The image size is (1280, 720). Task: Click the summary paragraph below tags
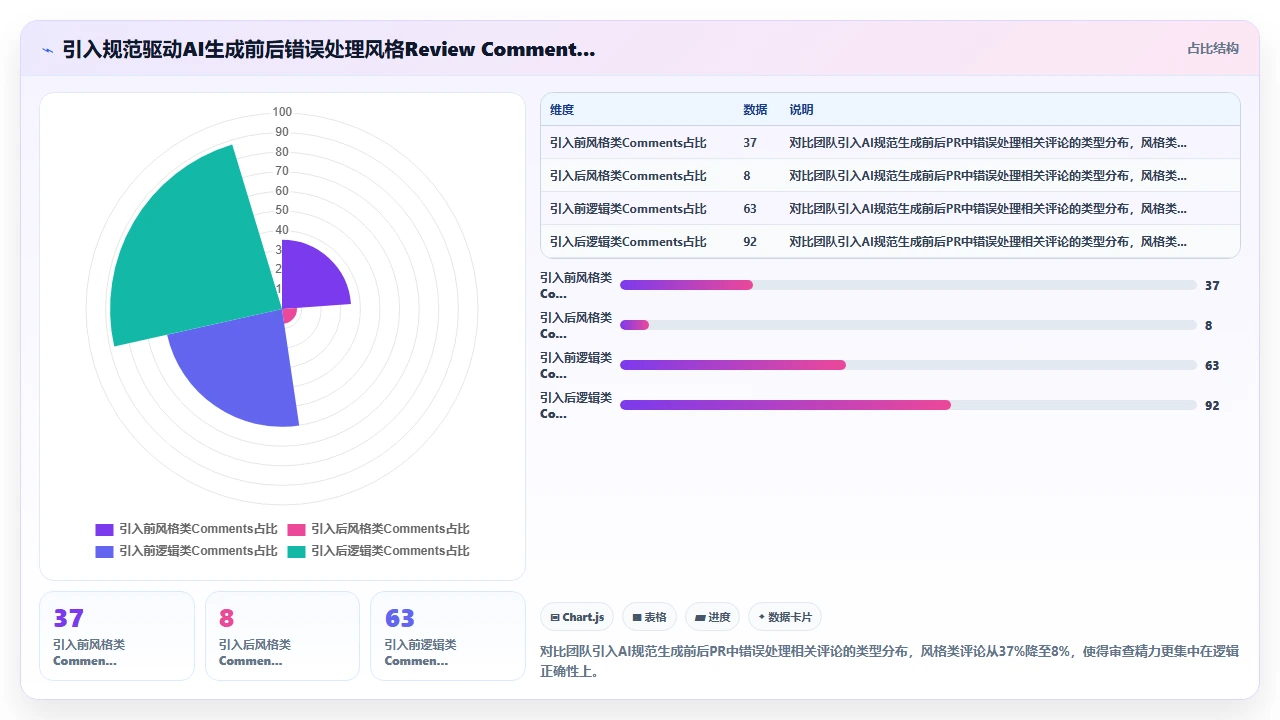click(889, 661)
